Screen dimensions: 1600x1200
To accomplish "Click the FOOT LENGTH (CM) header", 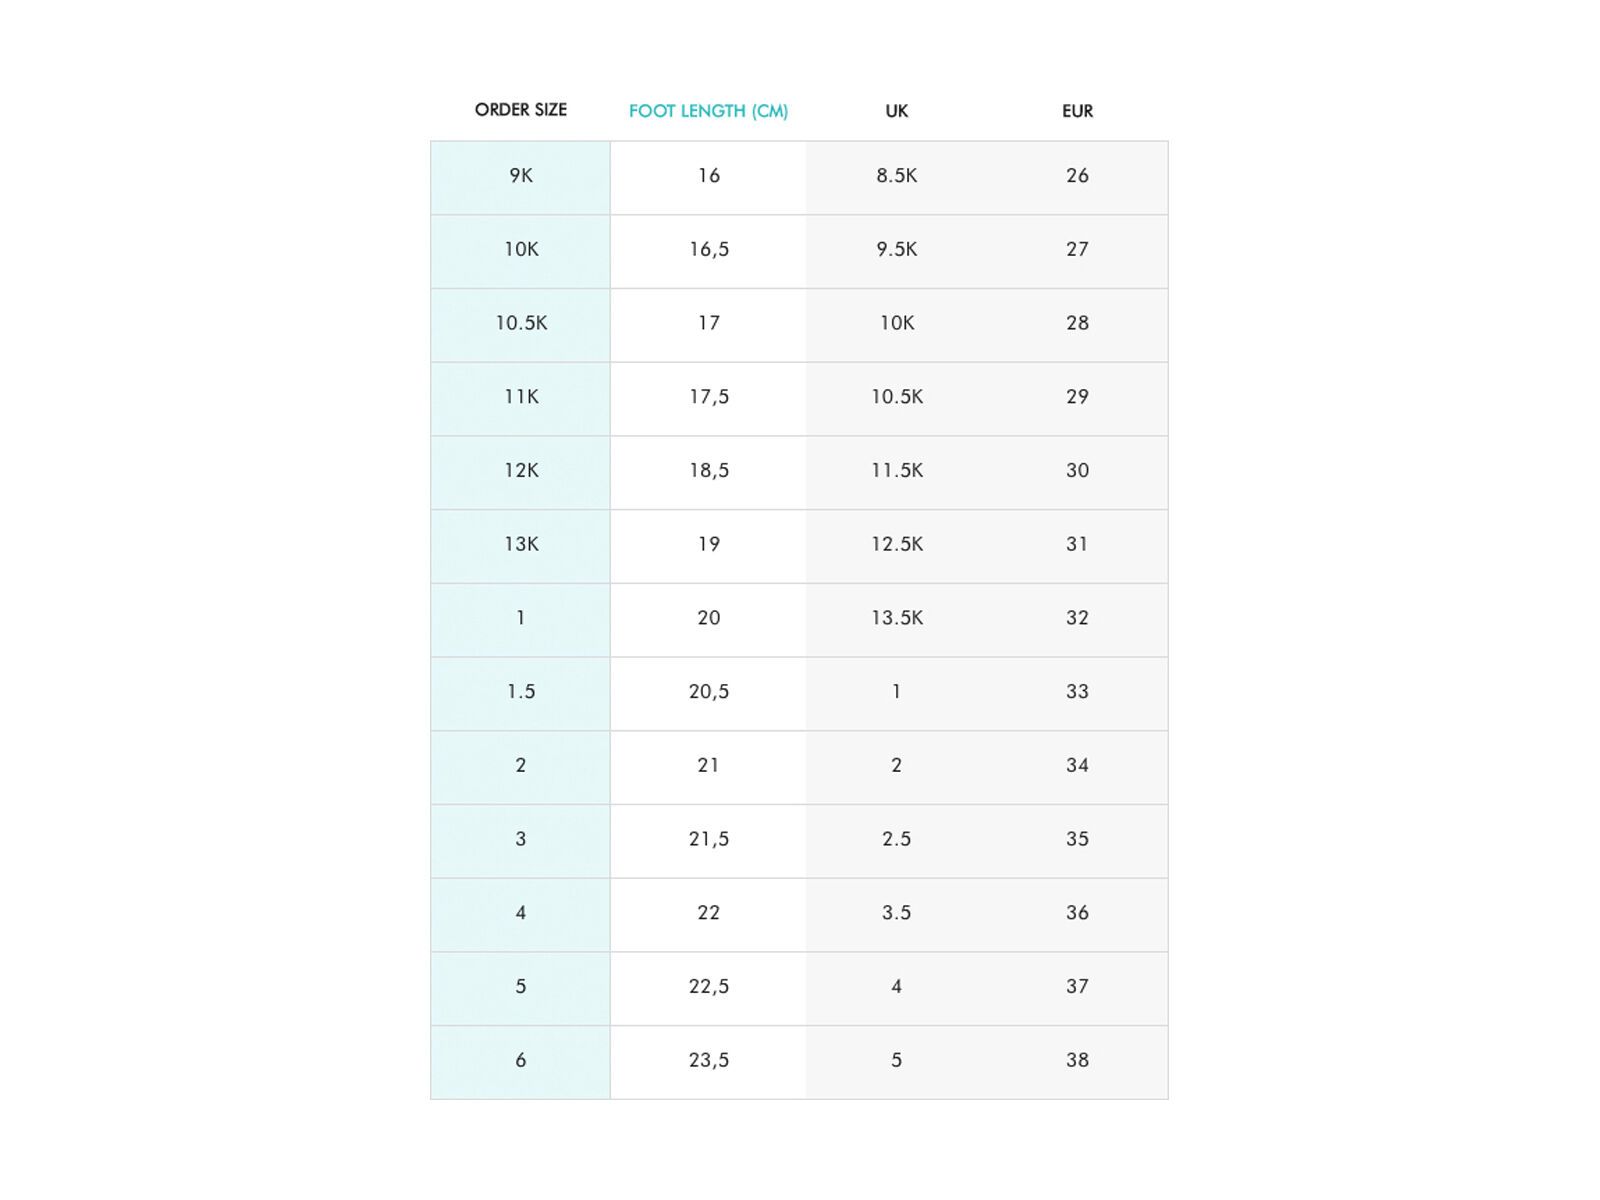I will pyautogui.click(x=708, y=111).
